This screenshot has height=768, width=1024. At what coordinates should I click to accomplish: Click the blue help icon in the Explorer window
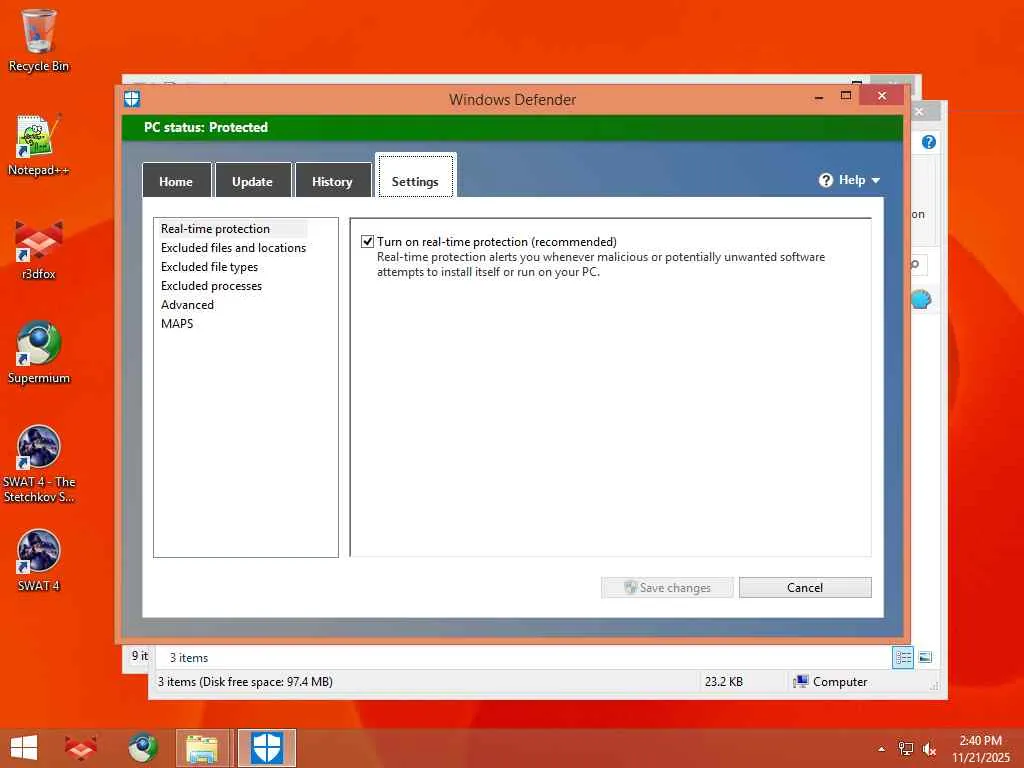tap(929, 142)
